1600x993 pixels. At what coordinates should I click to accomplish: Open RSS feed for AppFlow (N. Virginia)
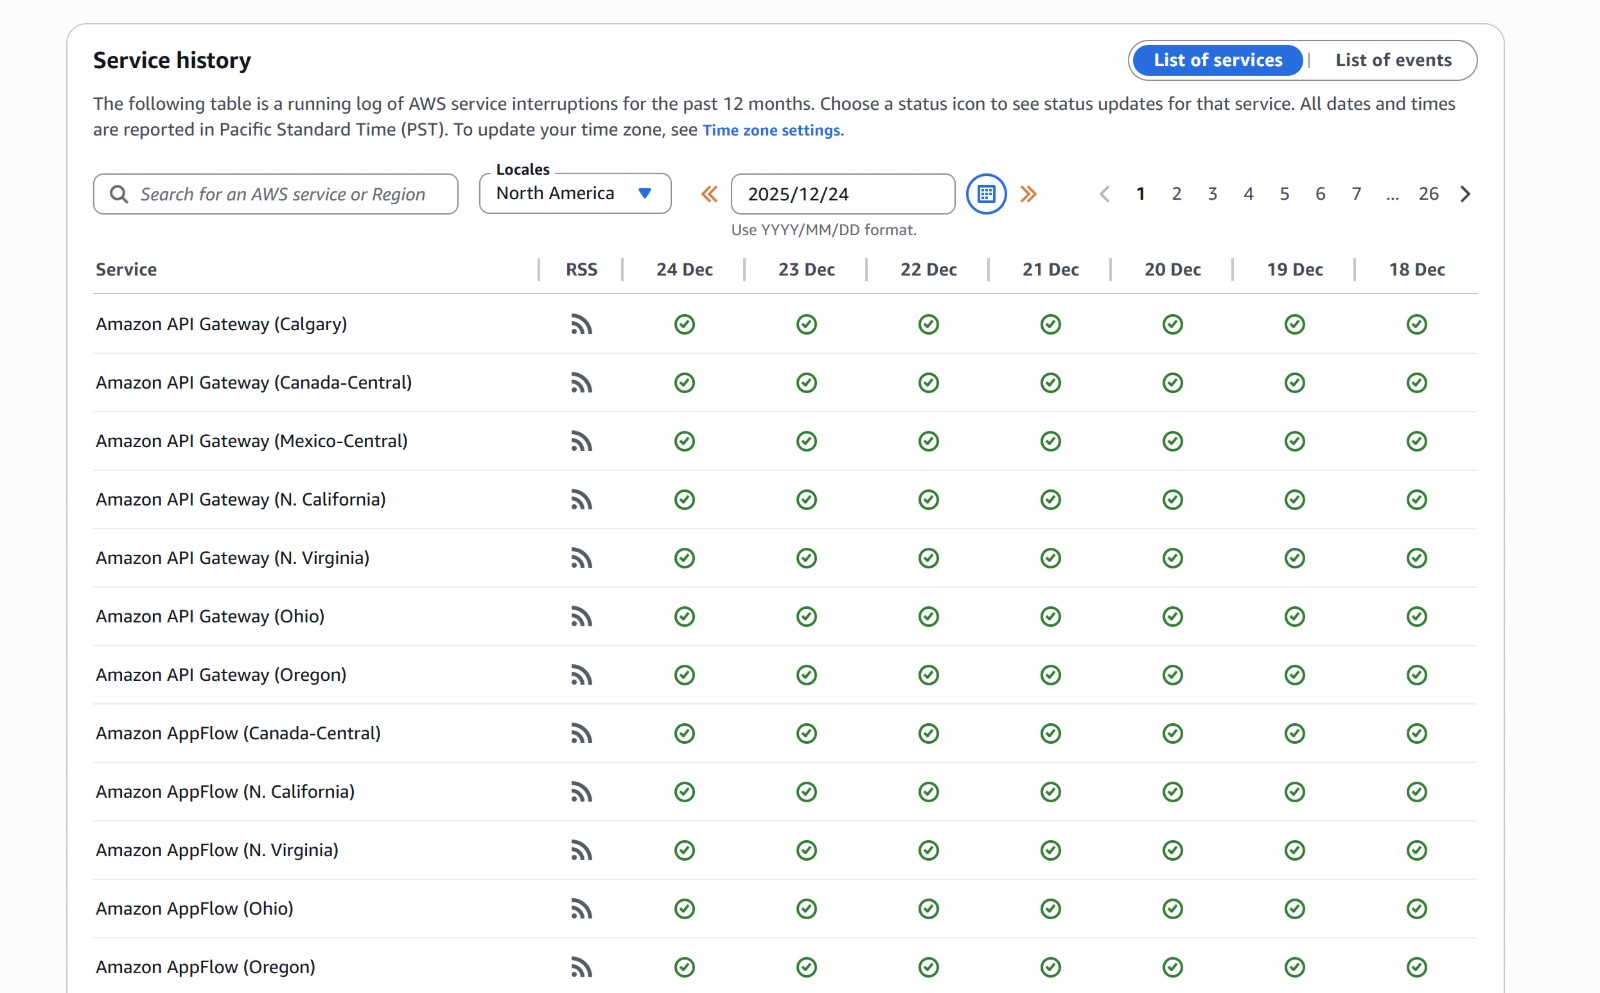click(581, 851)
